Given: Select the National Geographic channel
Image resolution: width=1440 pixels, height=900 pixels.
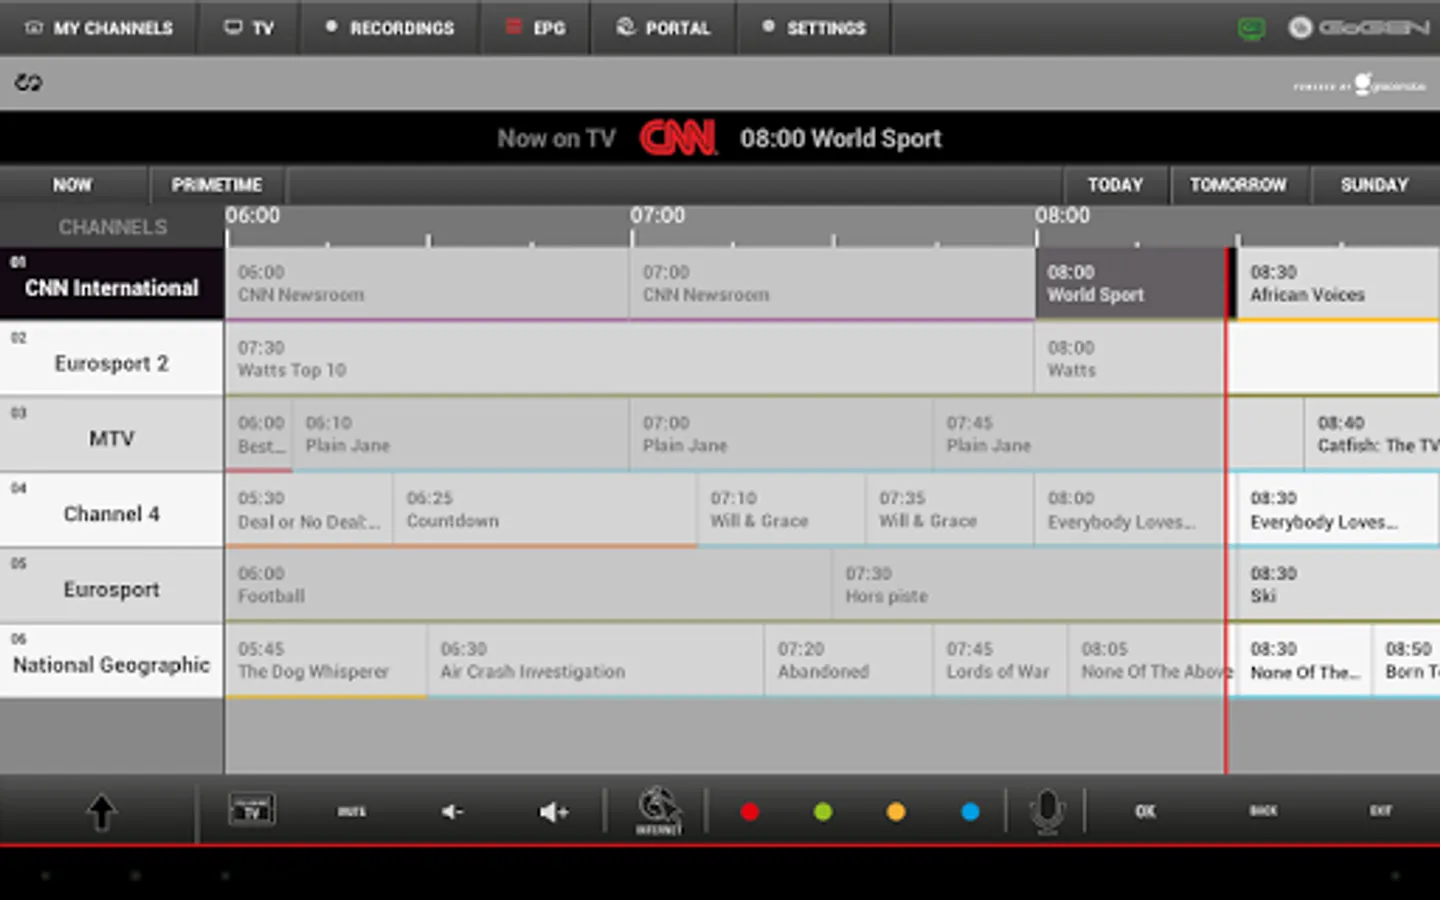Looking at the screenshot, I should [112, 661].
